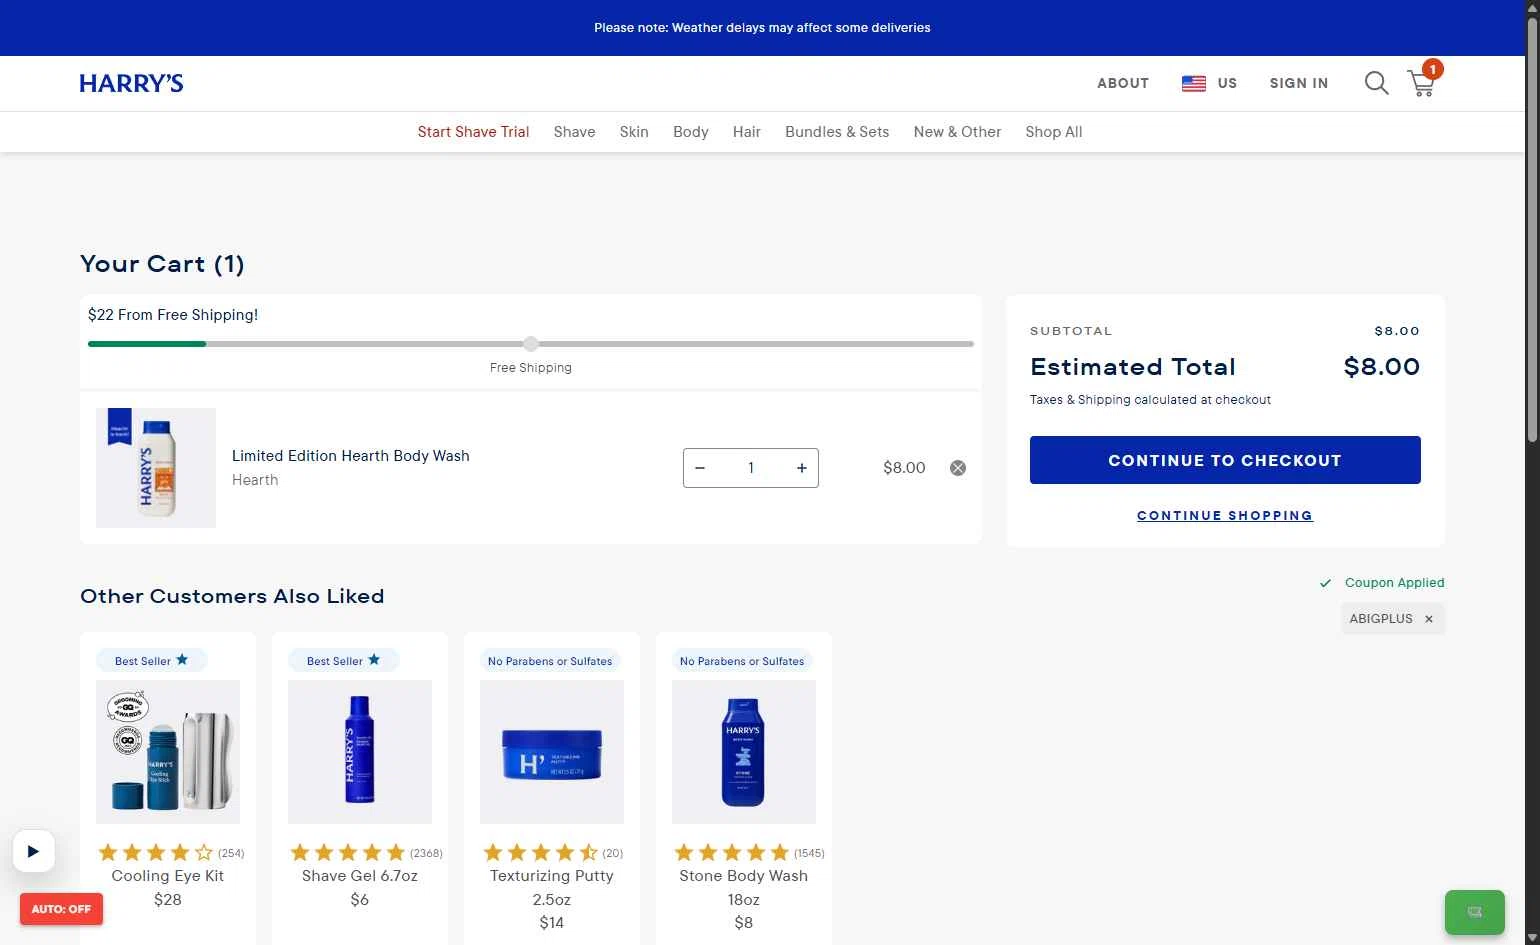1540x945 pixels.
Task: Open Stone Body Wash product image
Action: [744, 752]
